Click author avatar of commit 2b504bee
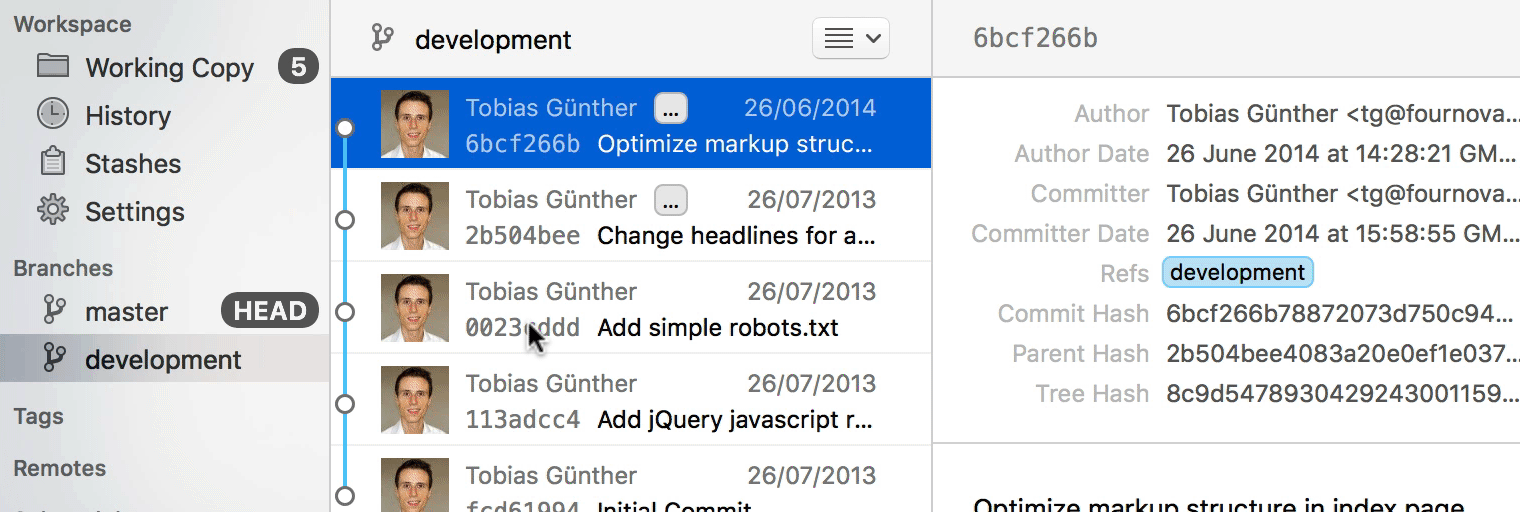The height and width of the screenshot is (512, 1520). [x=415, y=215]
